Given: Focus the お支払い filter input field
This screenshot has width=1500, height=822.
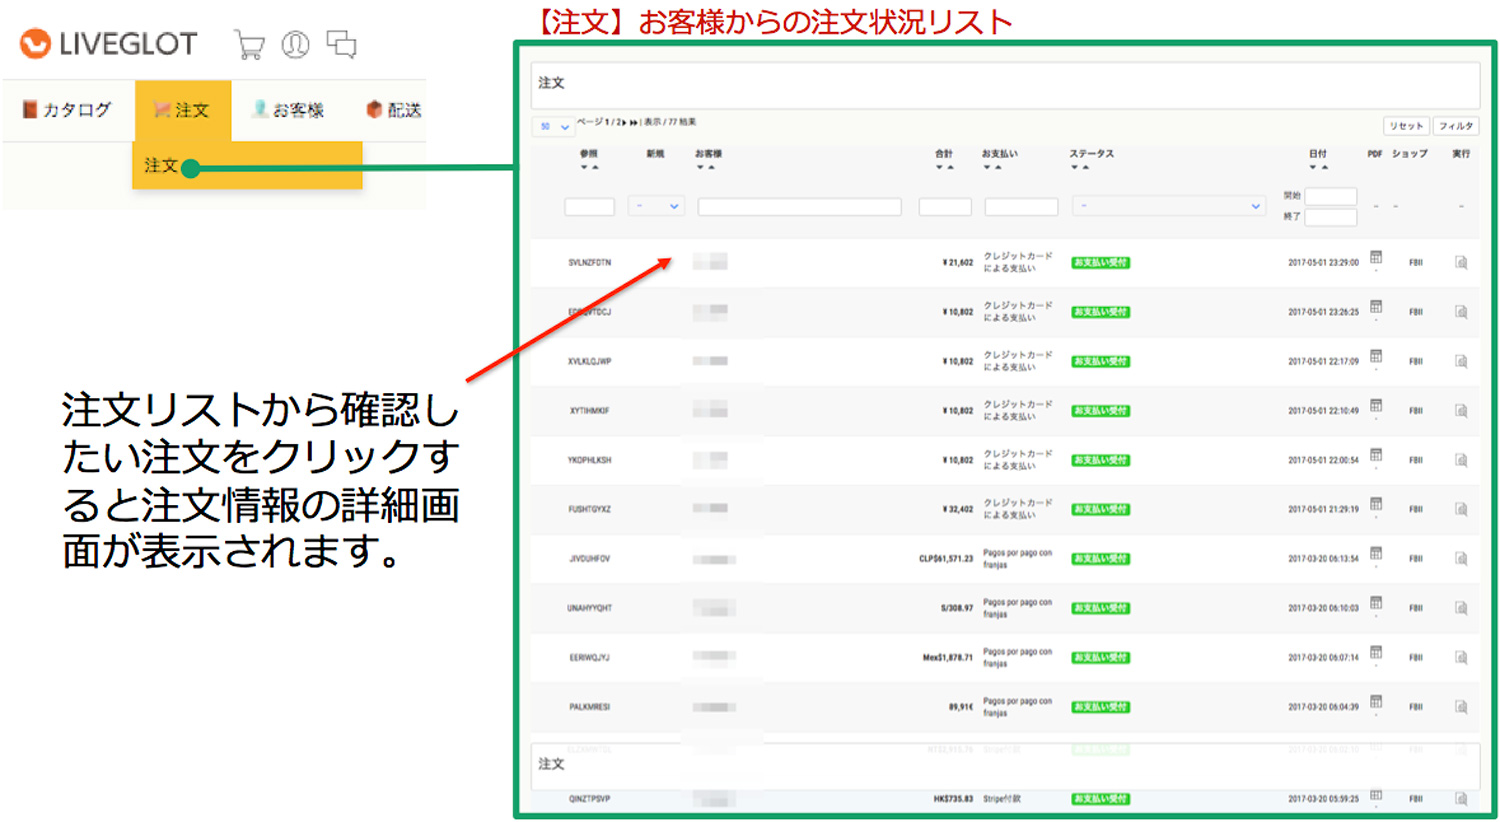Looking at the screenshot, I should 1021,207.
